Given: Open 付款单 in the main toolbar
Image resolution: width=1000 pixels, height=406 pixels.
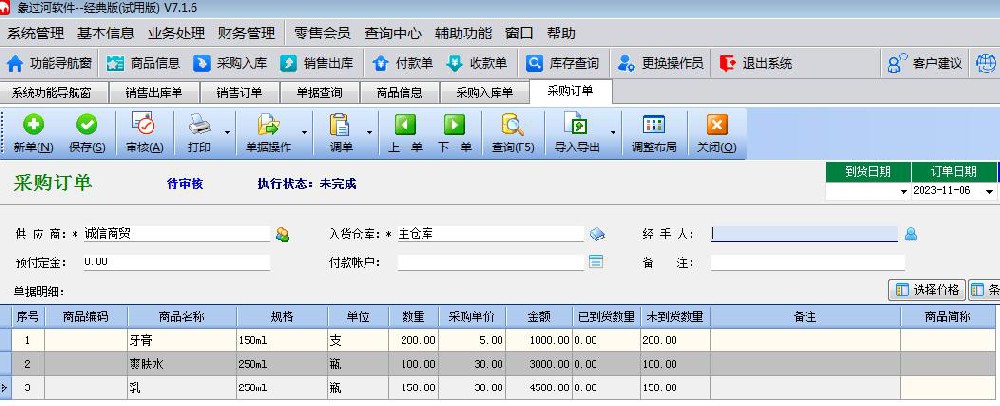Looking at the screenshot, I should pyautogui.click(x=402, y=63).
